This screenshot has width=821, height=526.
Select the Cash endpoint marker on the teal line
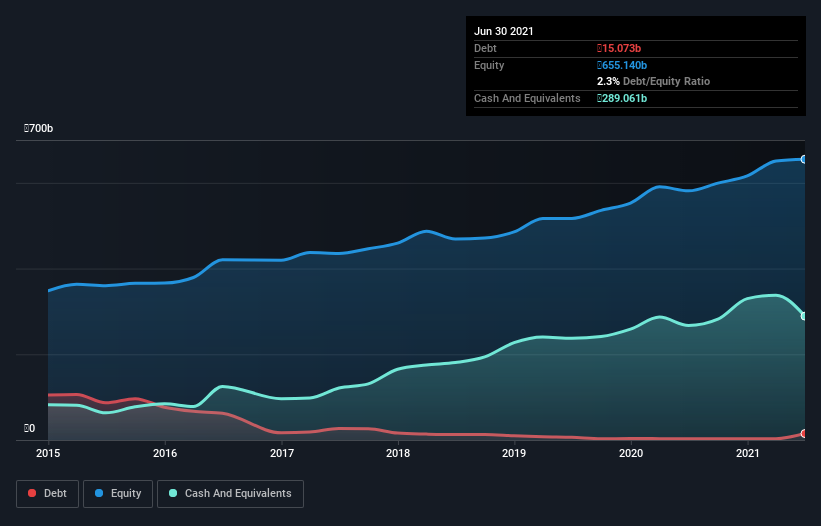pyautogui.click(x=804, y=316)
